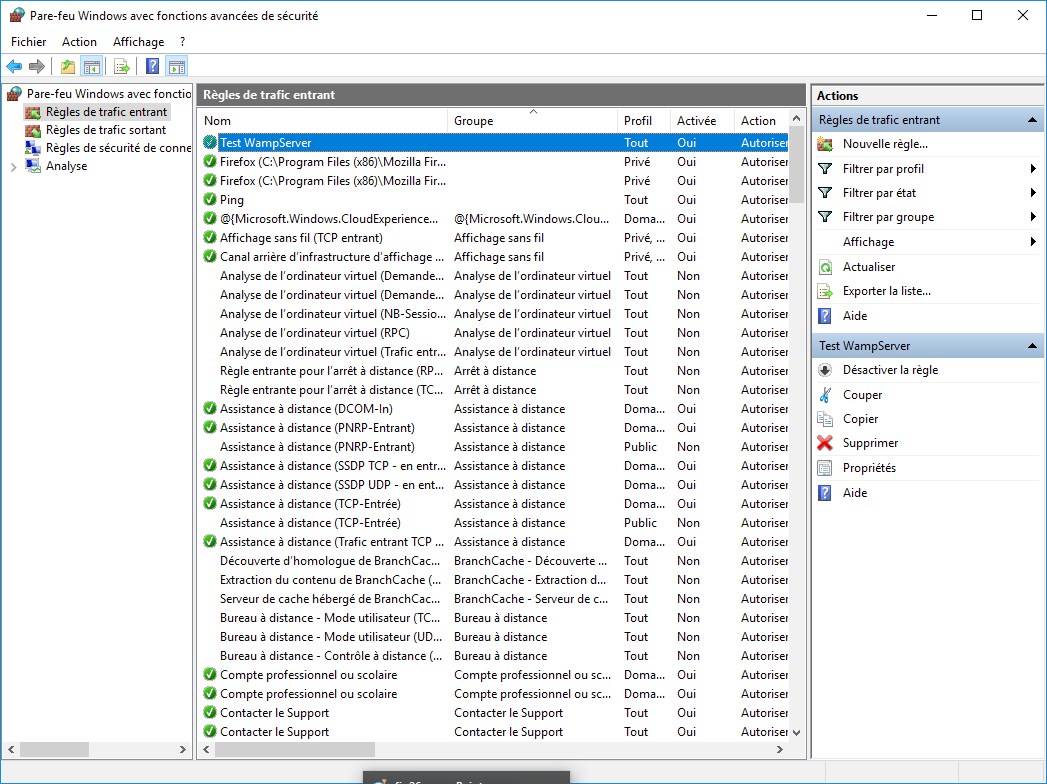Open Filtrer par profil submenu

click(883, 169)
